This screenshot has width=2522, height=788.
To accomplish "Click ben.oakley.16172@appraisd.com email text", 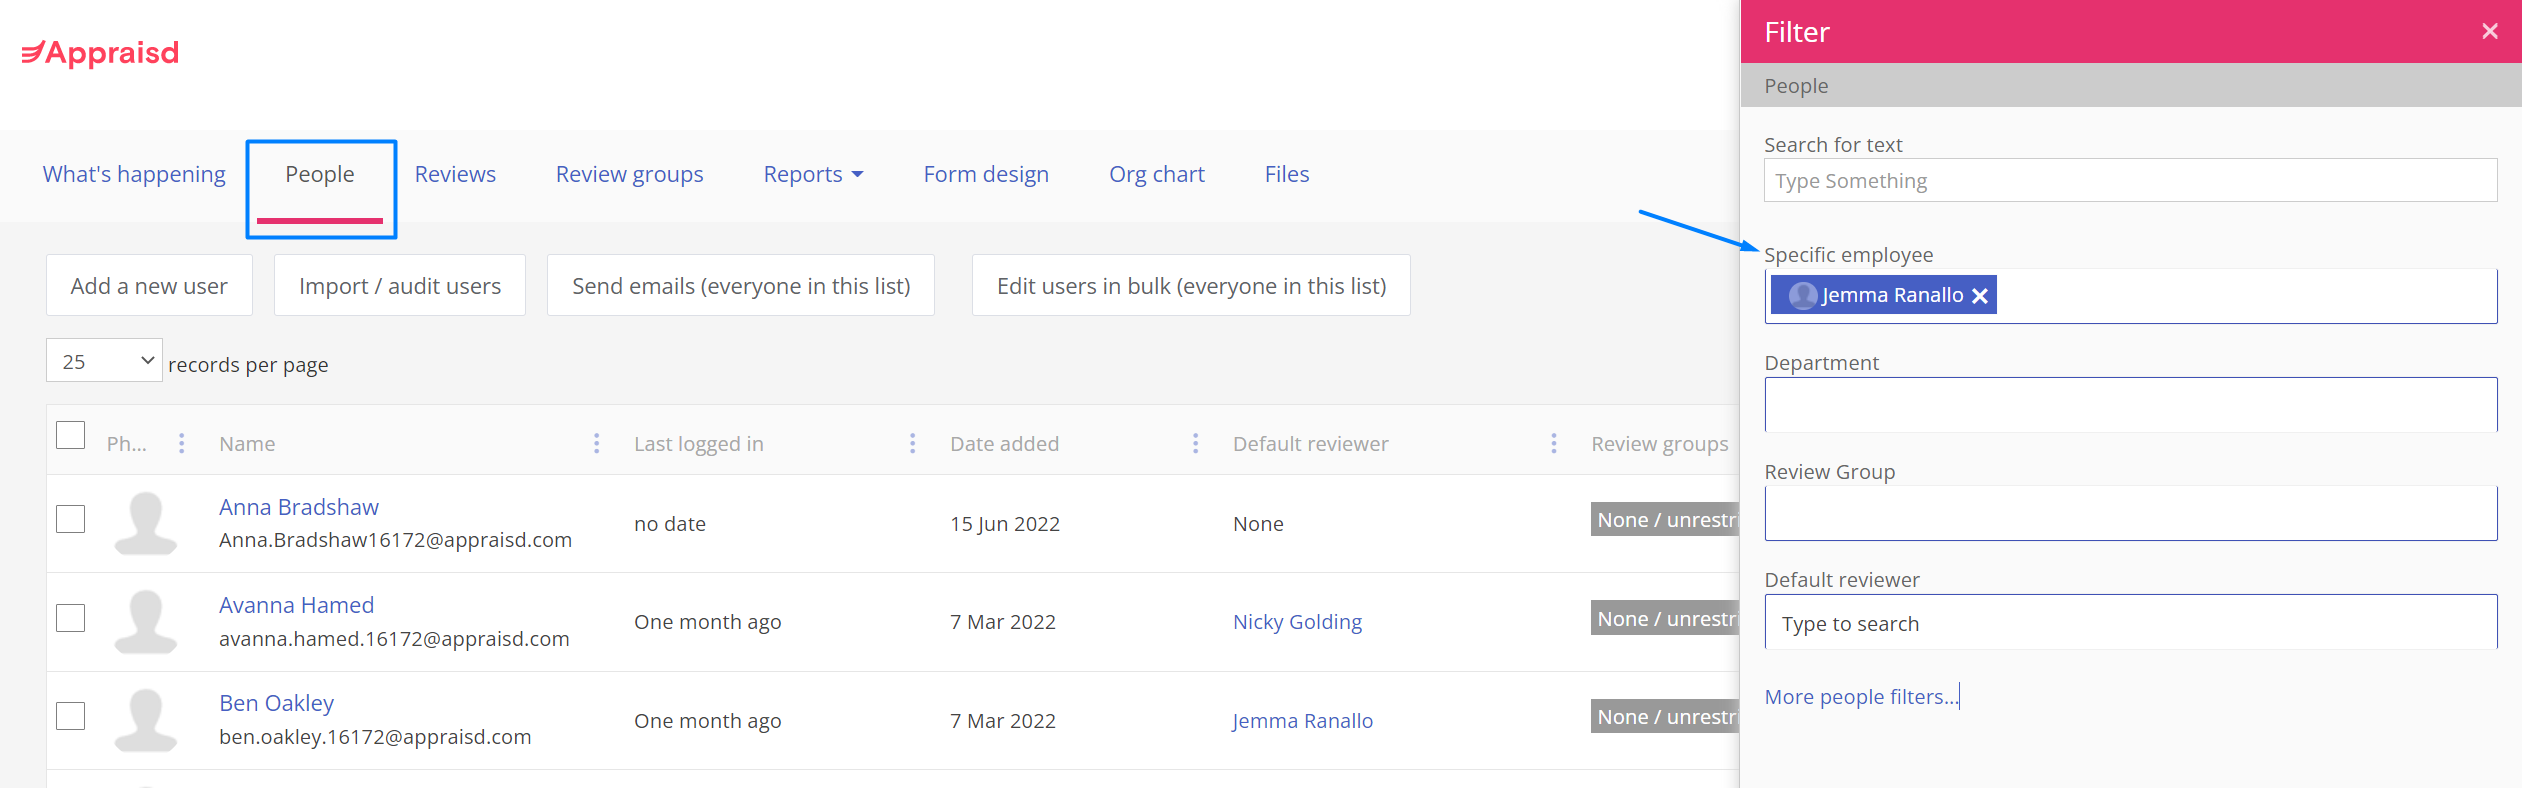I will (375, 737).
